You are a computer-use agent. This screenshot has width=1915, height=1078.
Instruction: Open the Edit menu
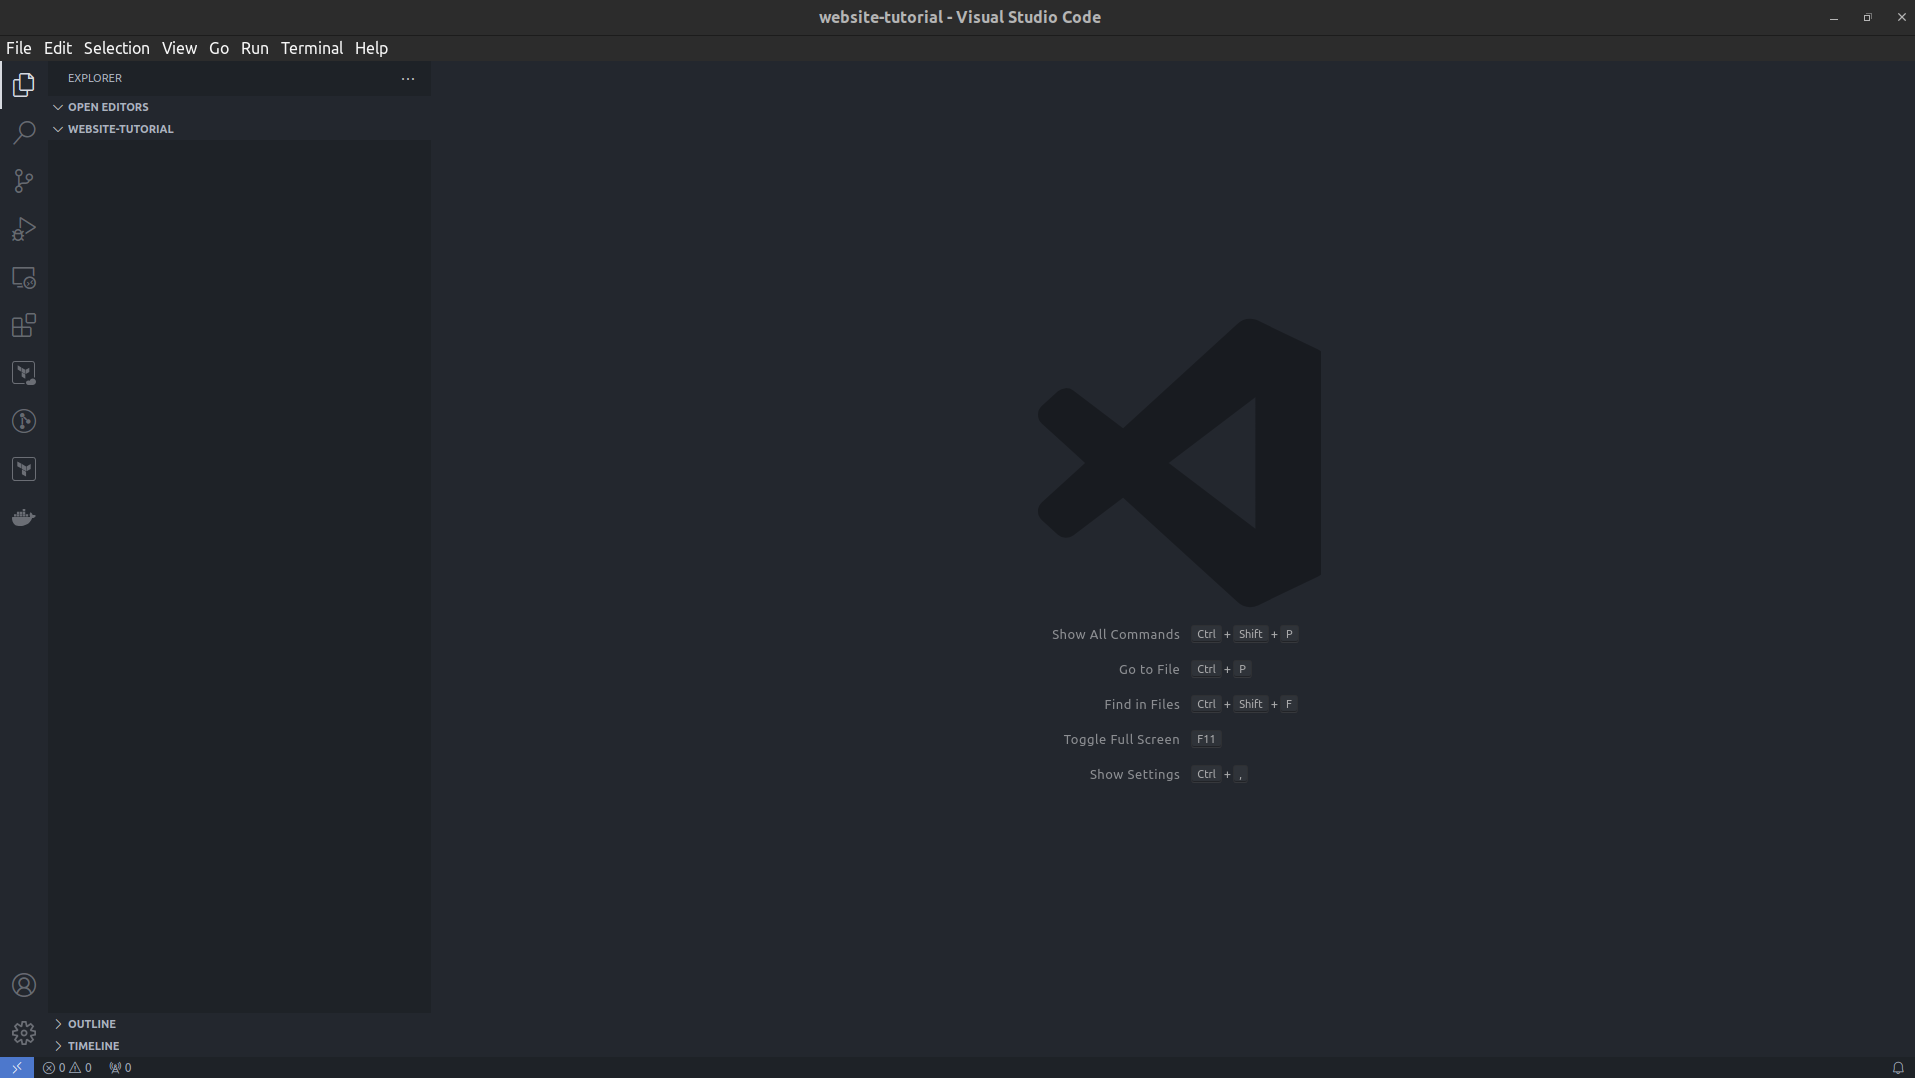coord(58,48)
